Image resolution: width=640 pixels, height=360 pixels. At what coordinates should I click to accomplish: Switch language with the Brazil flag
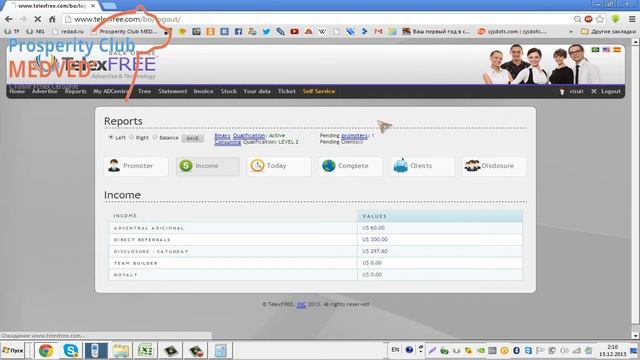click(x=596, y=50)
